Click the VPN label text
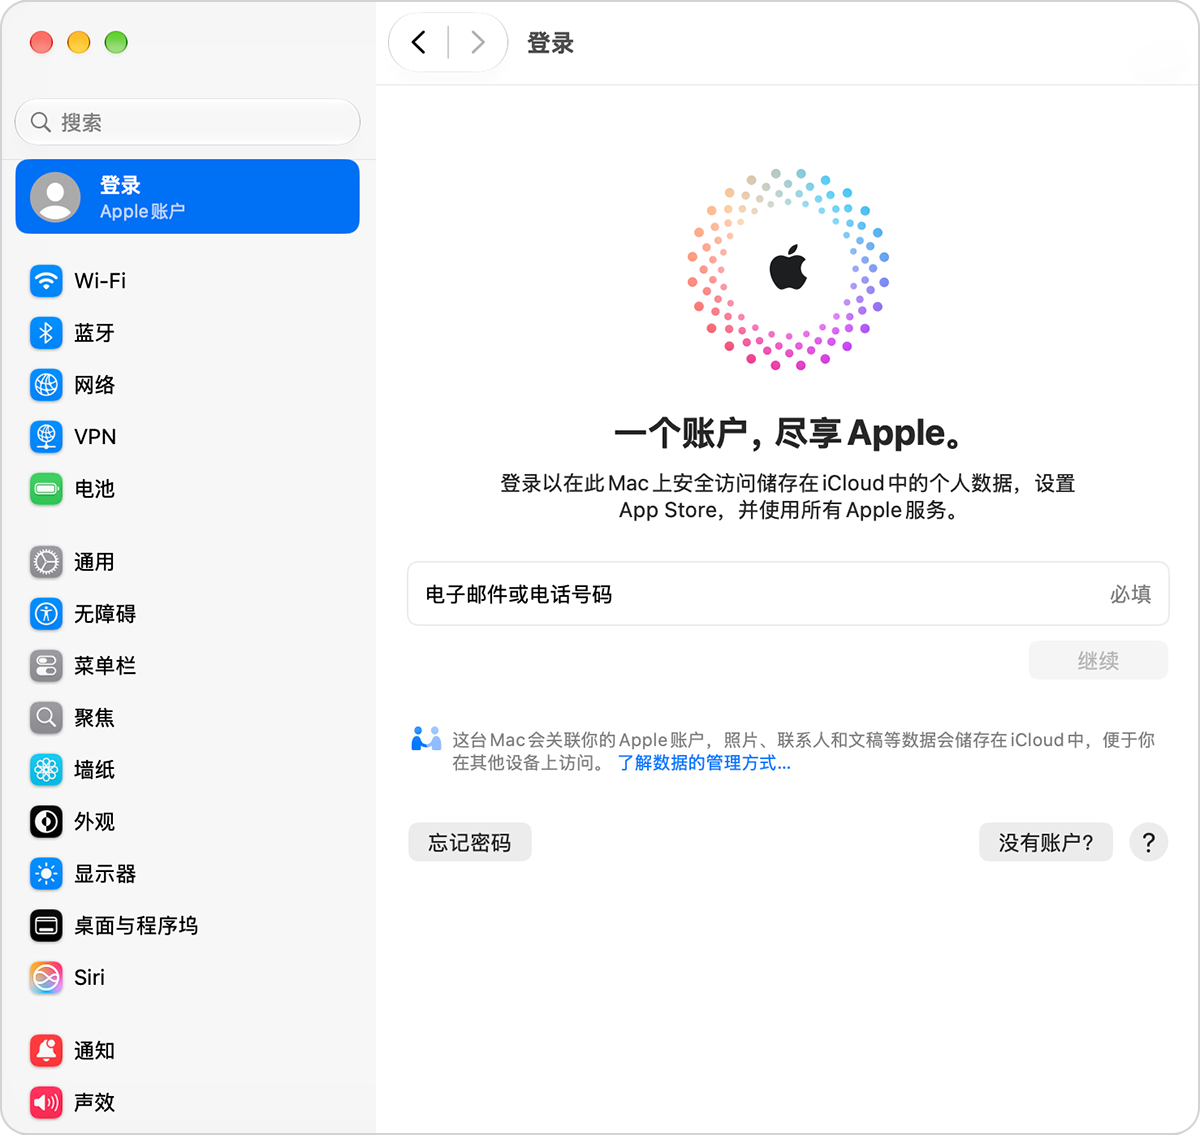1200x1136 pixels. (95, 437)
